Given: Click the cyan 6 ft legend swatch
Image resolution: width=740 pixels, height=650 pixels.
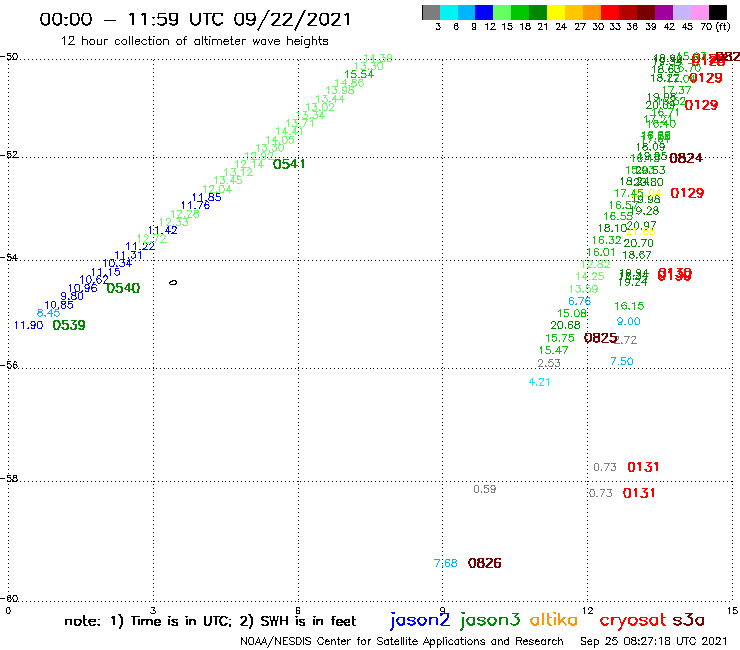Looking at the screenshot, I should [x=449, y=12].
